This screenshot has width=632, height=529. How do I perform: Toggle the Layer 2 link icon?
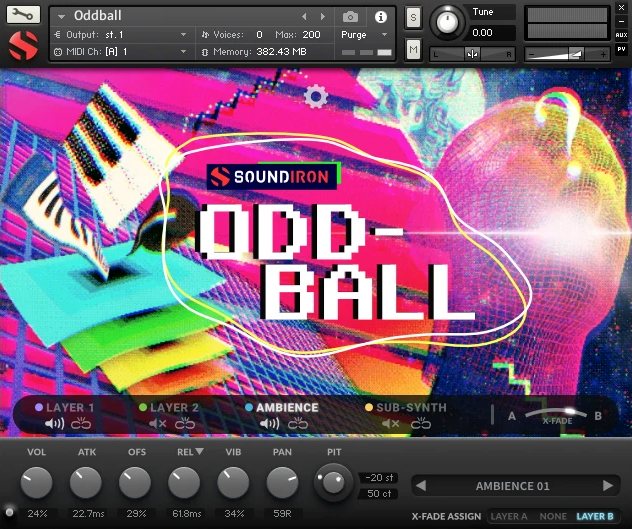tap(185, 424)
